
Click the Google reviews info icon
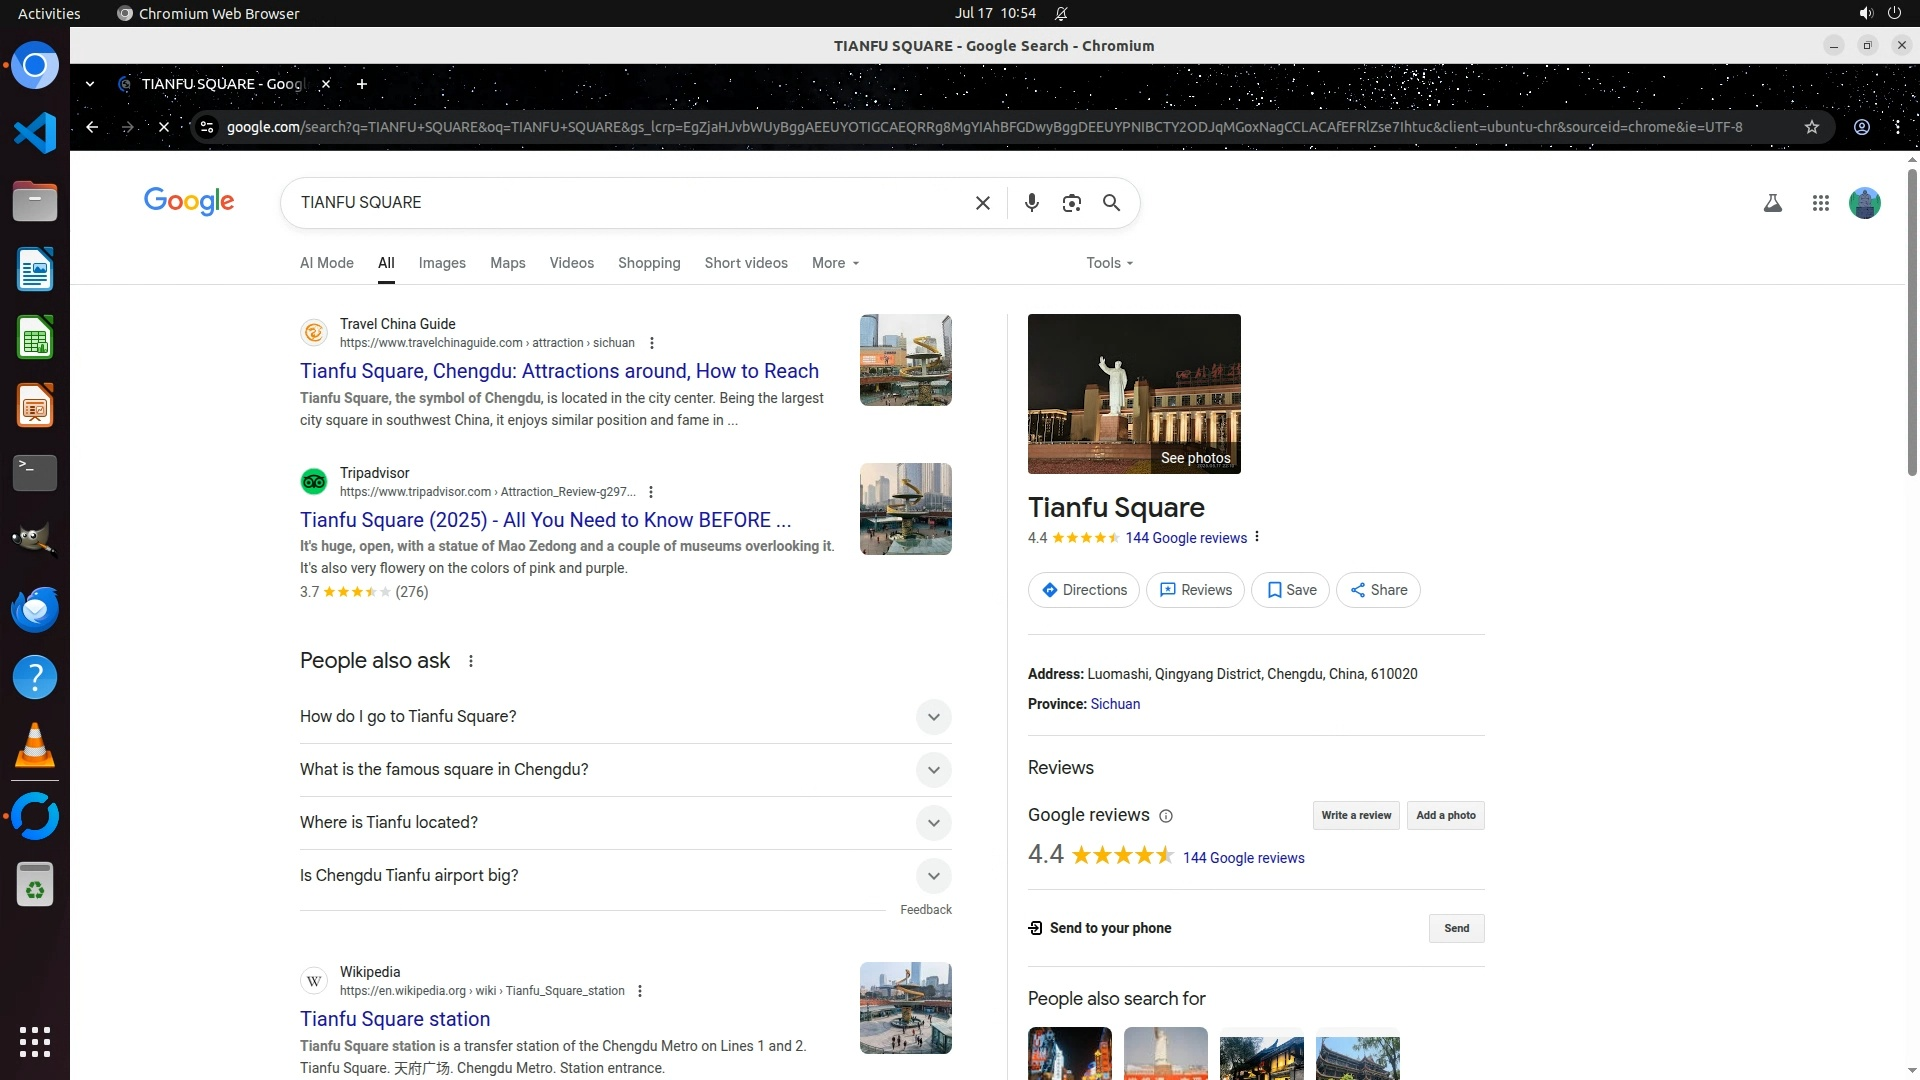[1165, 816]
